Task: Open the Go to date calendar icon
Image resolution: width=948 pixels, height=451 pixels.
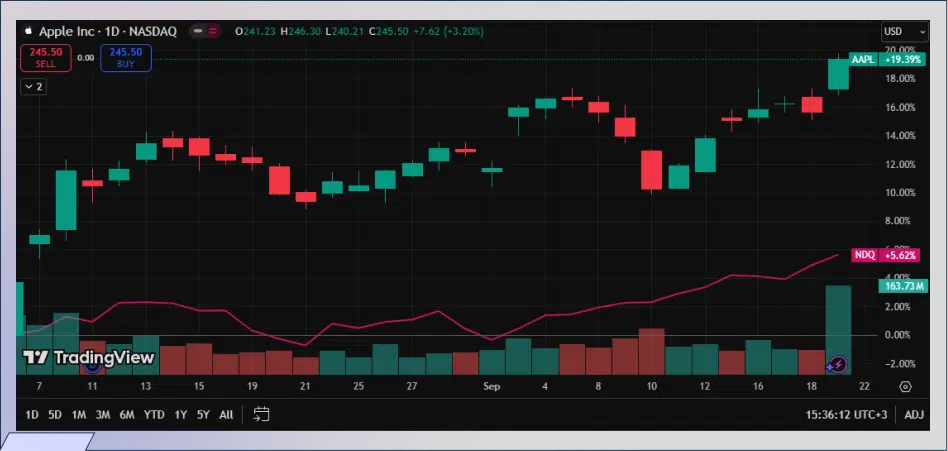Action: [261, 414]
